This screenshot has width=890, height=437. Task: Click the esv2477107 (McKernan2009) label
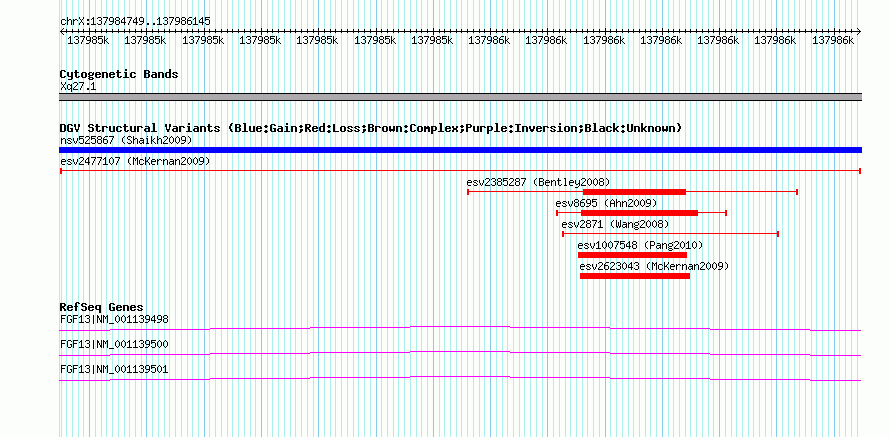(135, 162)
